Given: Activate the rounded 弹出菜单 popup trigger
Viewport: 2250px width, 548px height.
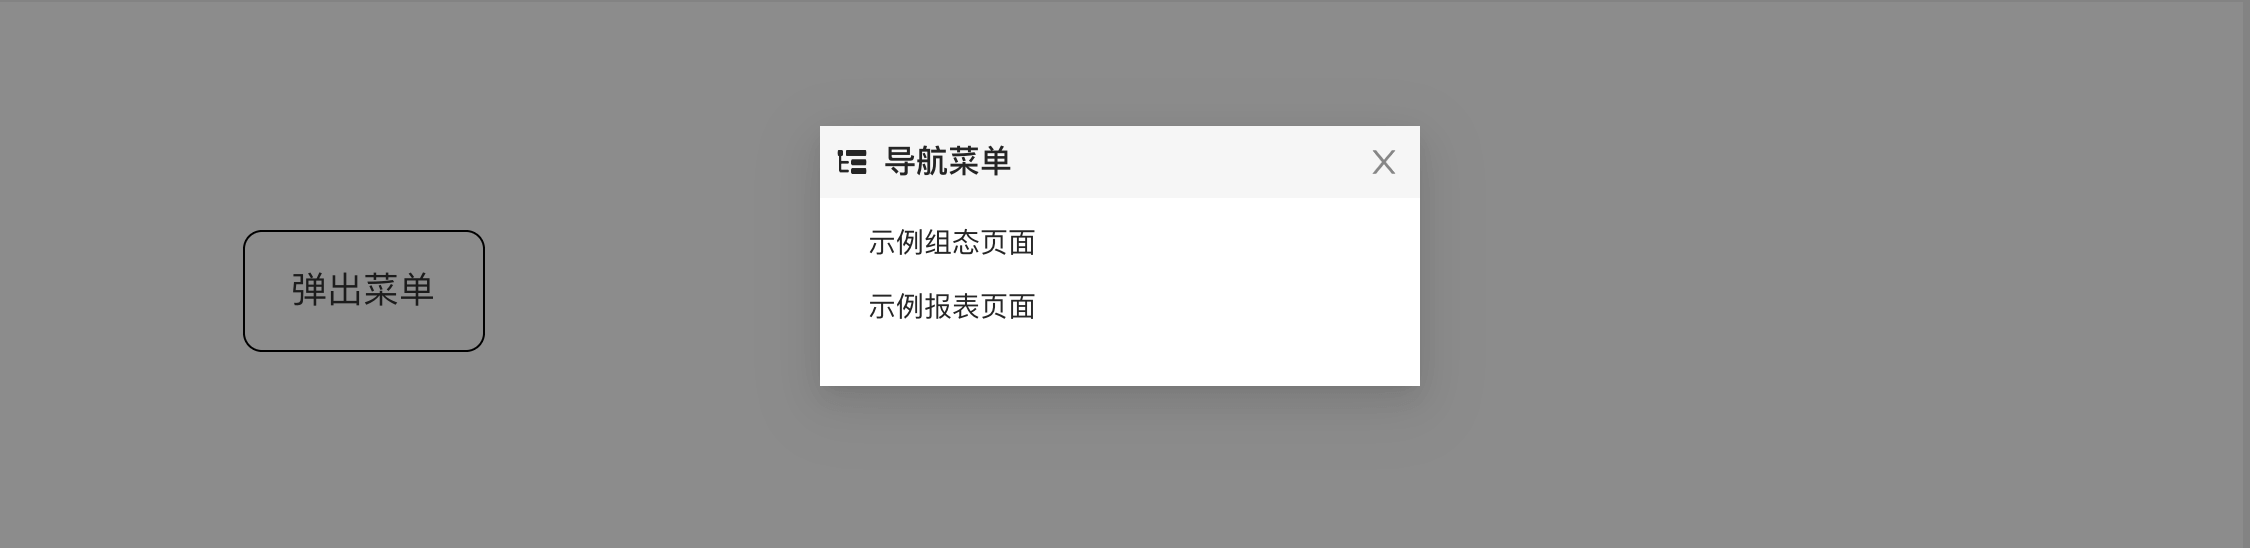Looking at the screenshot, I should click(364, 291).
